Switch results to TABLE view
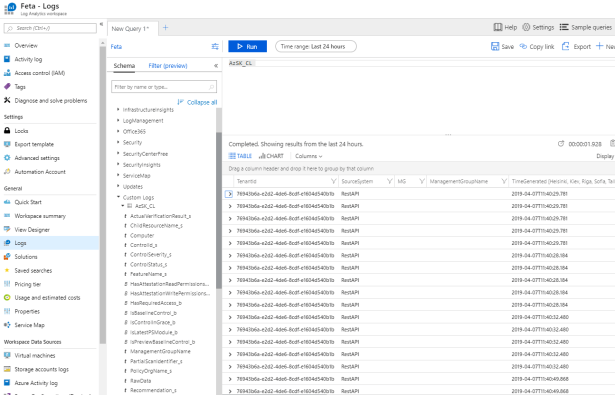The height and width of the screenshot is (395, 615). pyautogui.click(x=240, y=156)
